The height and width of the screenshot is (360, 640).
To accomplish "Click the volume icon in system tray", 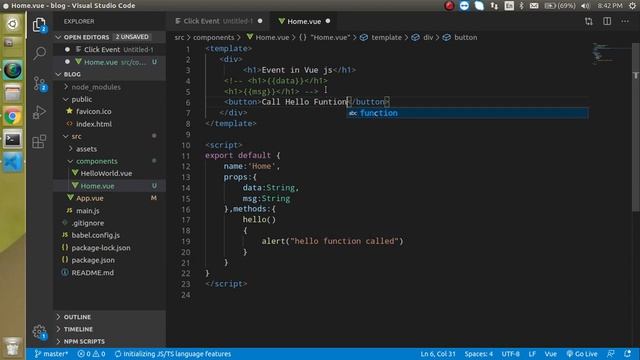I will point(585,6).
